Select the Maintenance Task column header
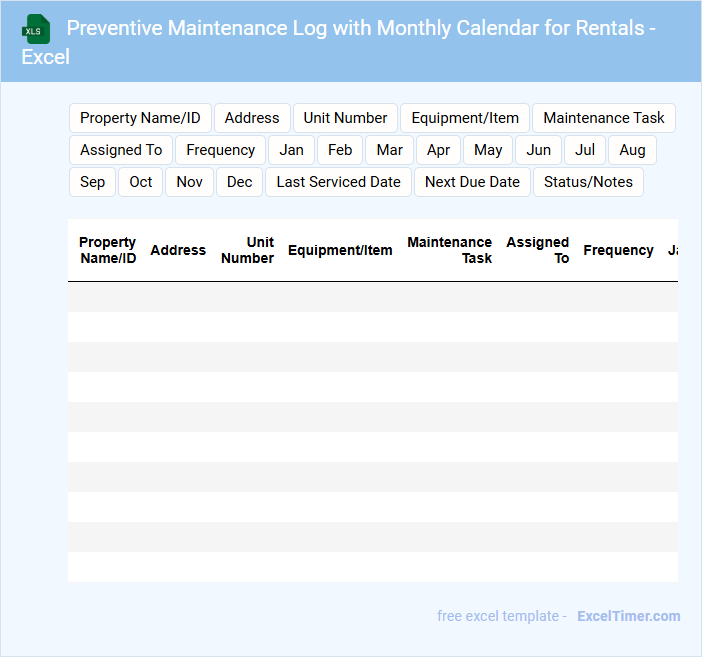This screenshot has height=657, width=702. pyautogui.click(x=449, y=250)
